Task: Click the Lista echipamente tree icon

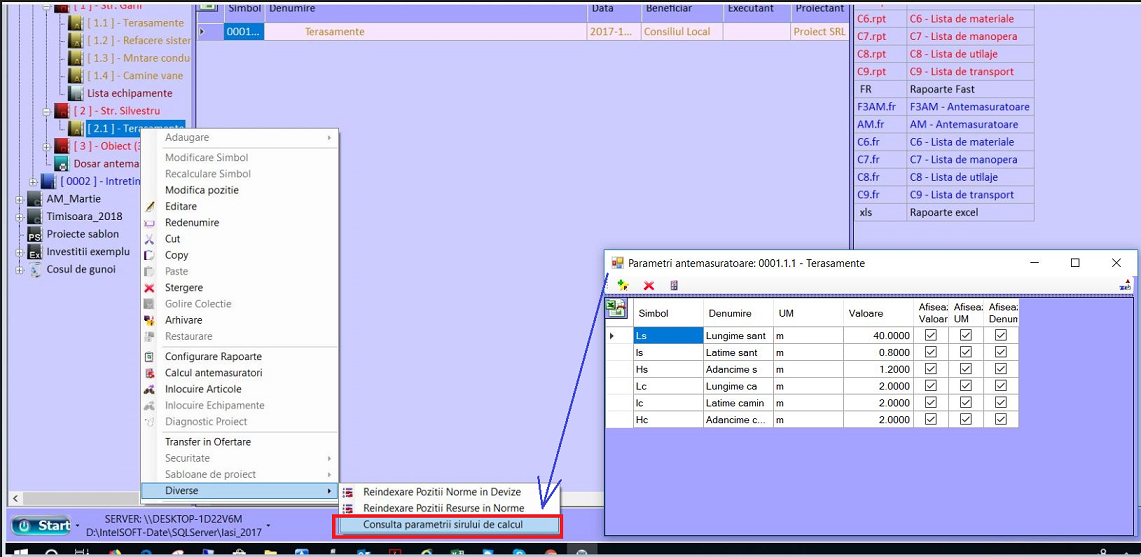Action: point(76,93)
